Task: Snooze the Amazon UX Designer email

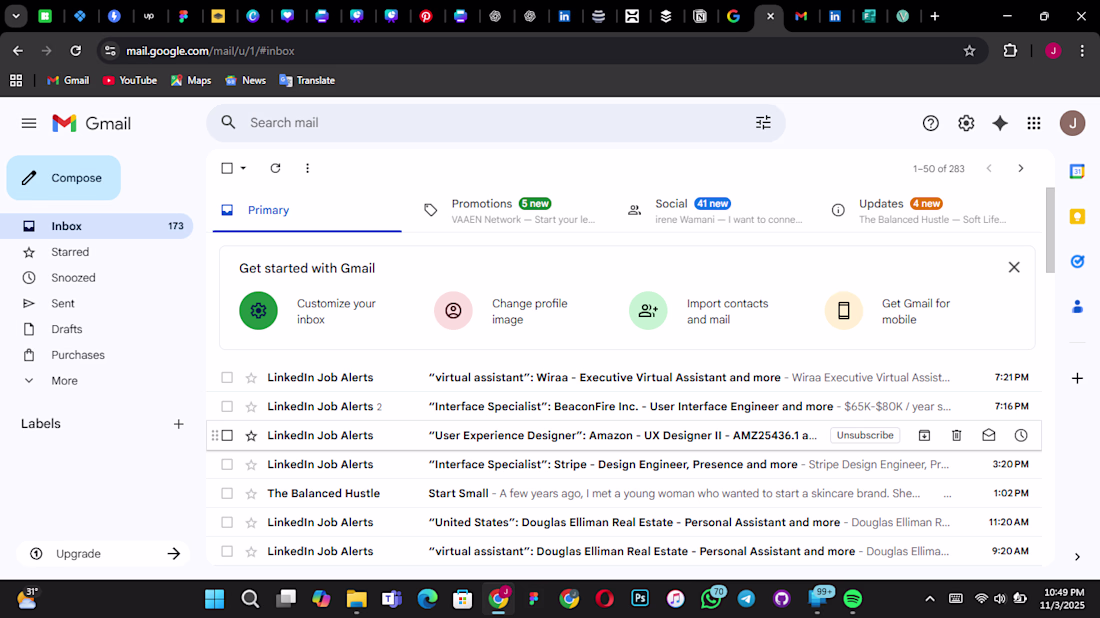Action: pos(1021,436)
